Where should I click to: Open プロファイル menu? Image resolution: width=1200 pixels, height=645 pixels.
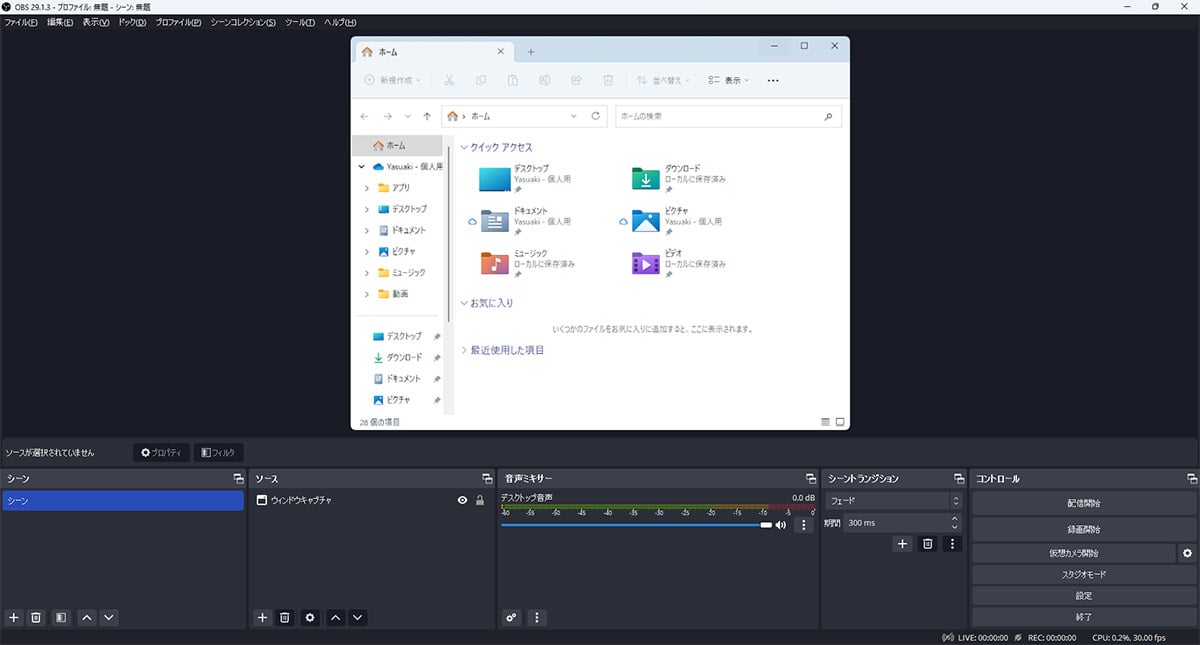click(x=178, y=22)
